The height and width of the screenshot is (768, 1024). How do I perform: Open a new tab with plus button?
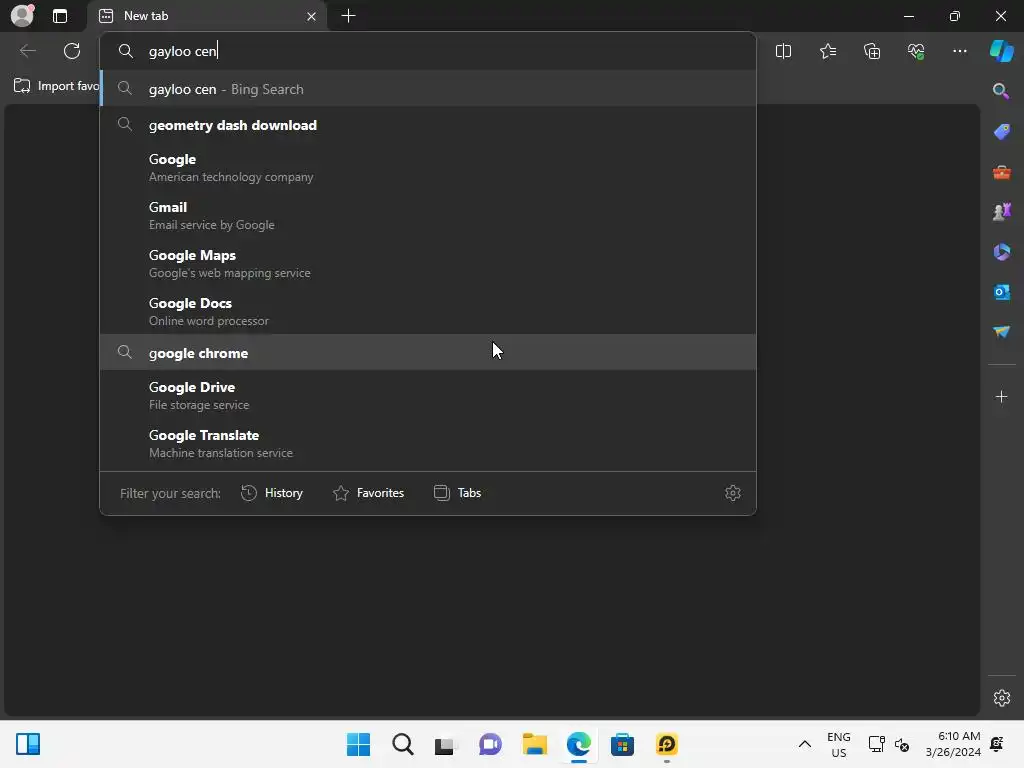(x=349, y=16)
